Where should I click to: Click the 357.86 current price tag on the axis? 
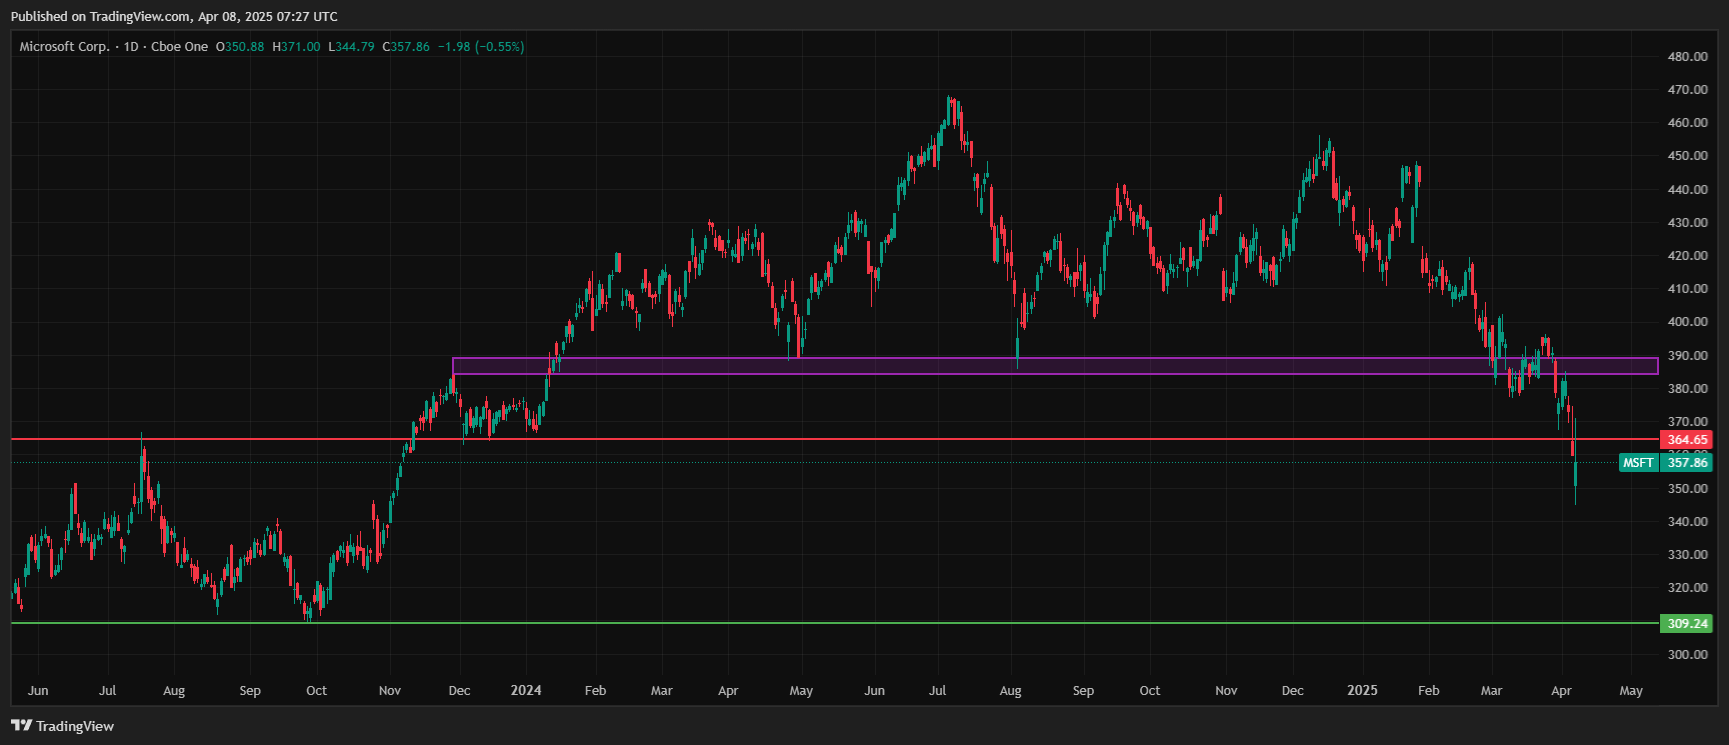[1687, 463]
